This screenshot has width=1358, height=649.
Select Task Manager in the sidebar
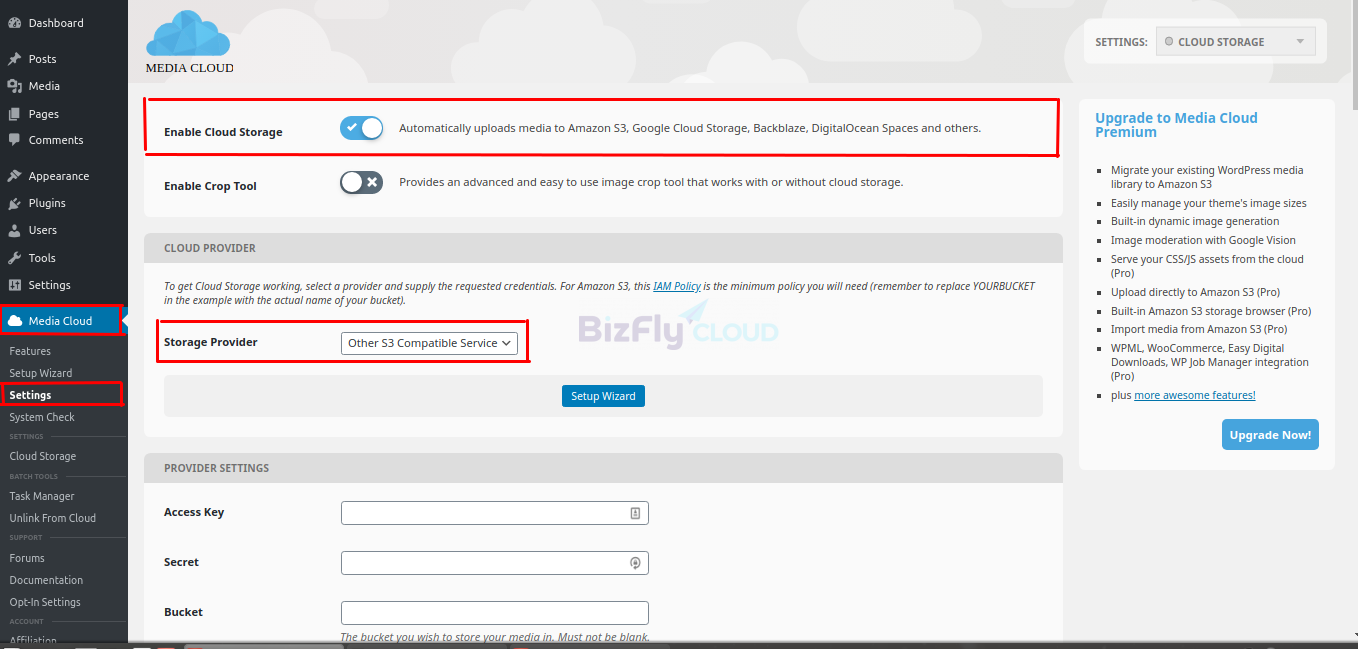click(42, 496)
